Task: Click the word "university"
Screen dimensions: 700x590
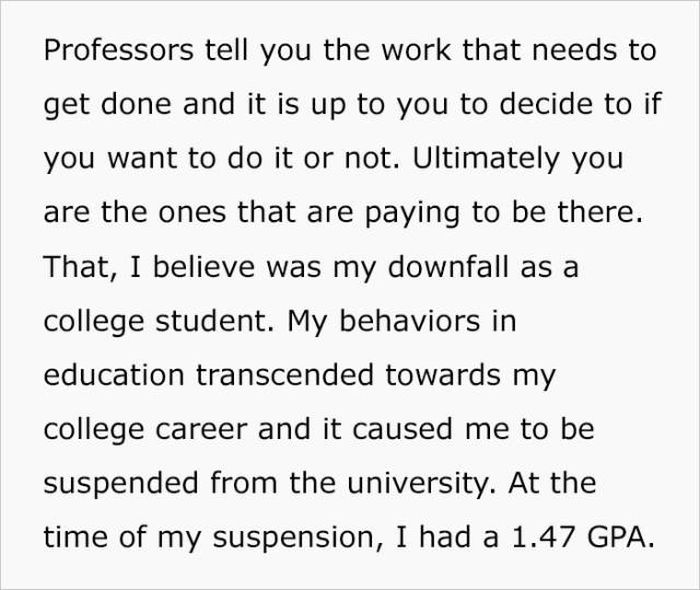Action: (x=421, y=483)
